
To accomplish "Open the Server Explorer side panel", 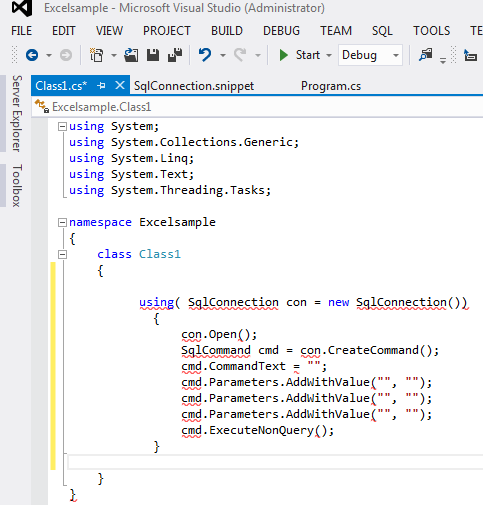I will pyautogui.click(x=17, y=113).
